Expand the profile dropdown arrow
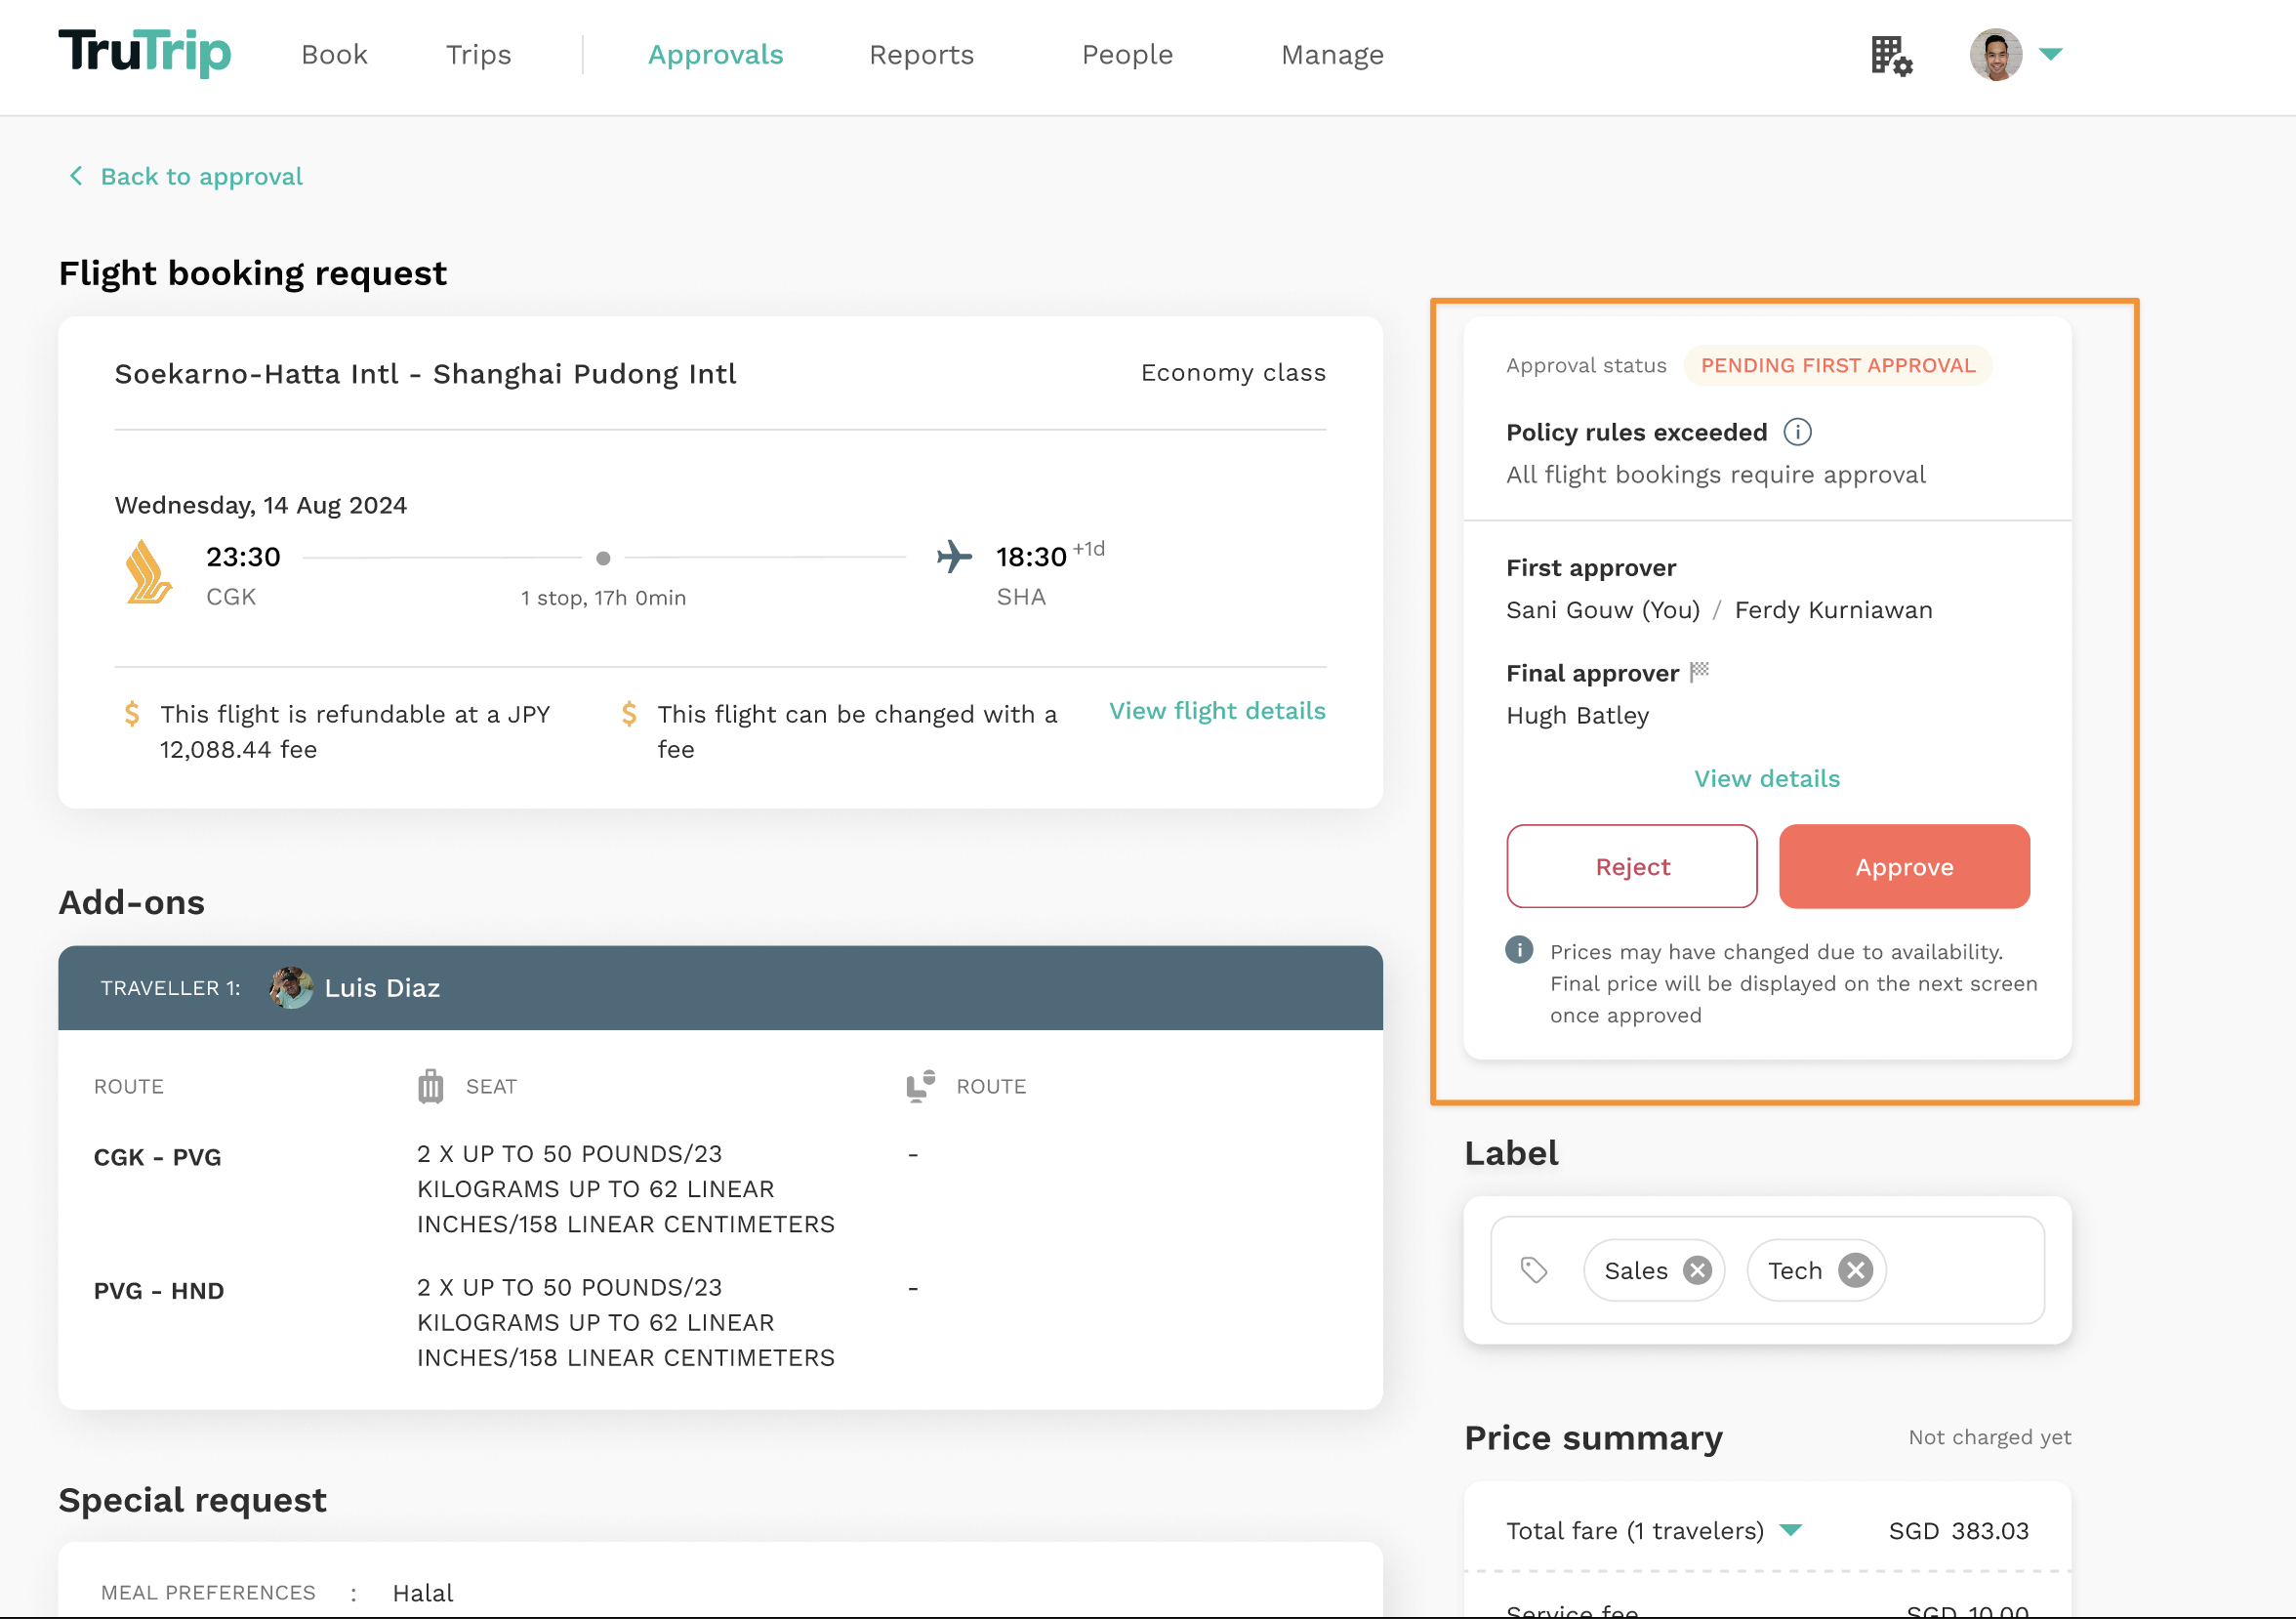 [2050, 55]
